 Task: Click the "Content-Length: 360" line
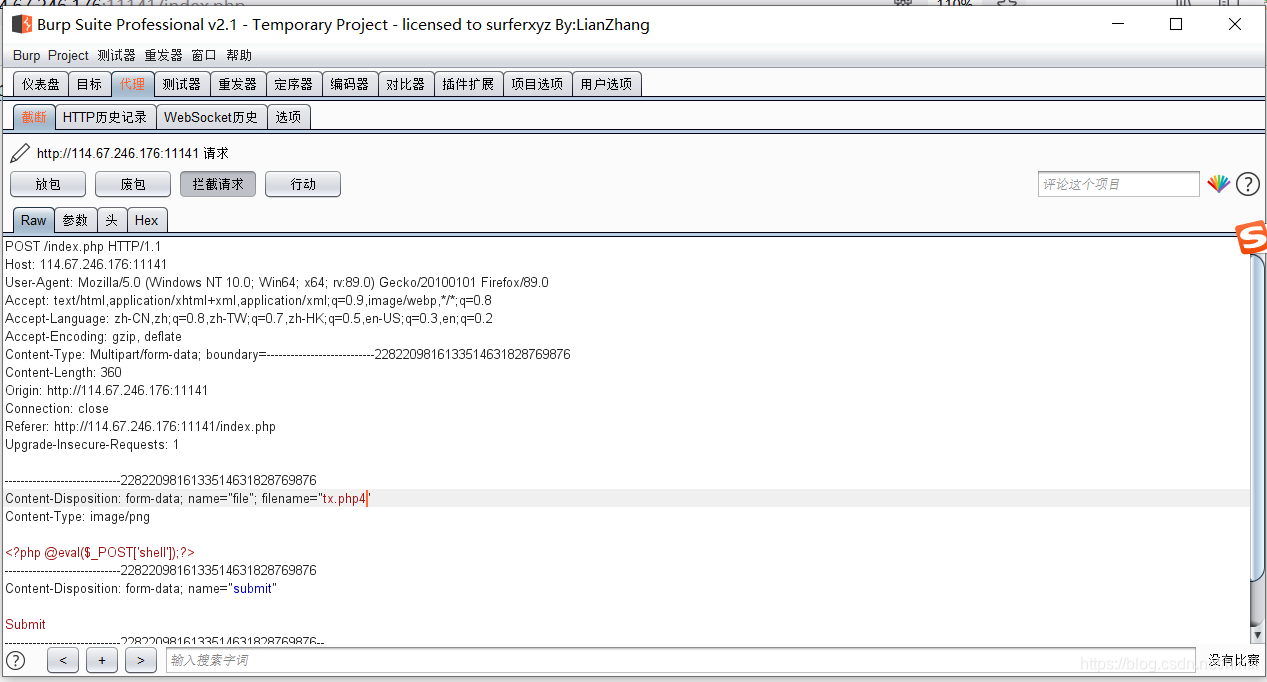click(63, 372)
